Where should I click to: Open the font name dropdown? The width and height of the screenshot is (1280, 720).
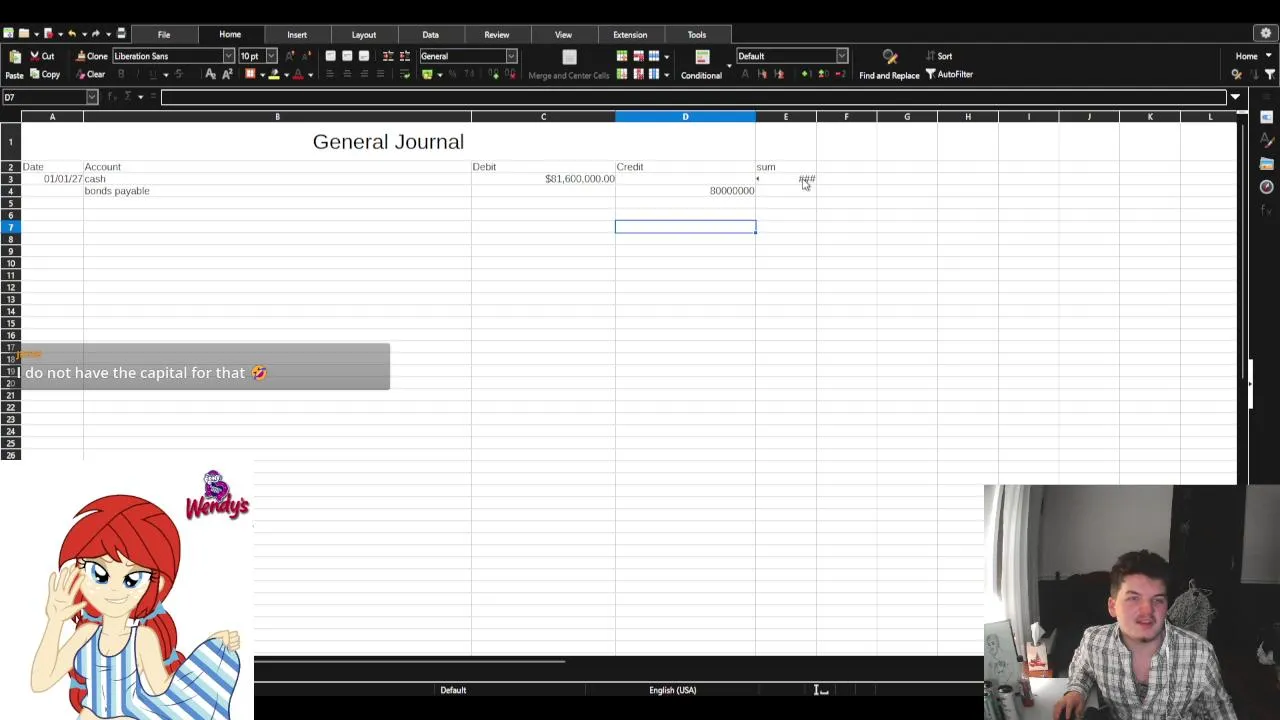(228, 56)
